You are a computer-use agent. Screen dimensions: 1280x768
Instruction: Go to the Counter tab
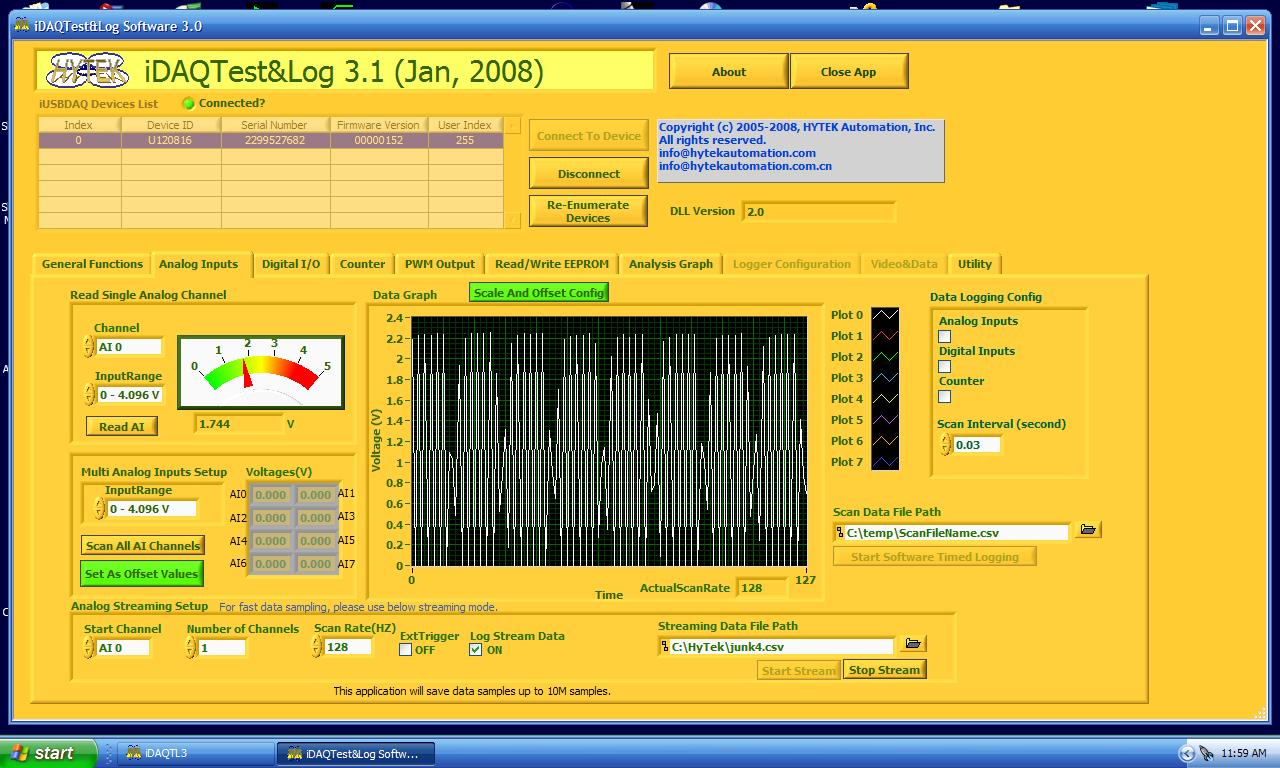(362, 264)
